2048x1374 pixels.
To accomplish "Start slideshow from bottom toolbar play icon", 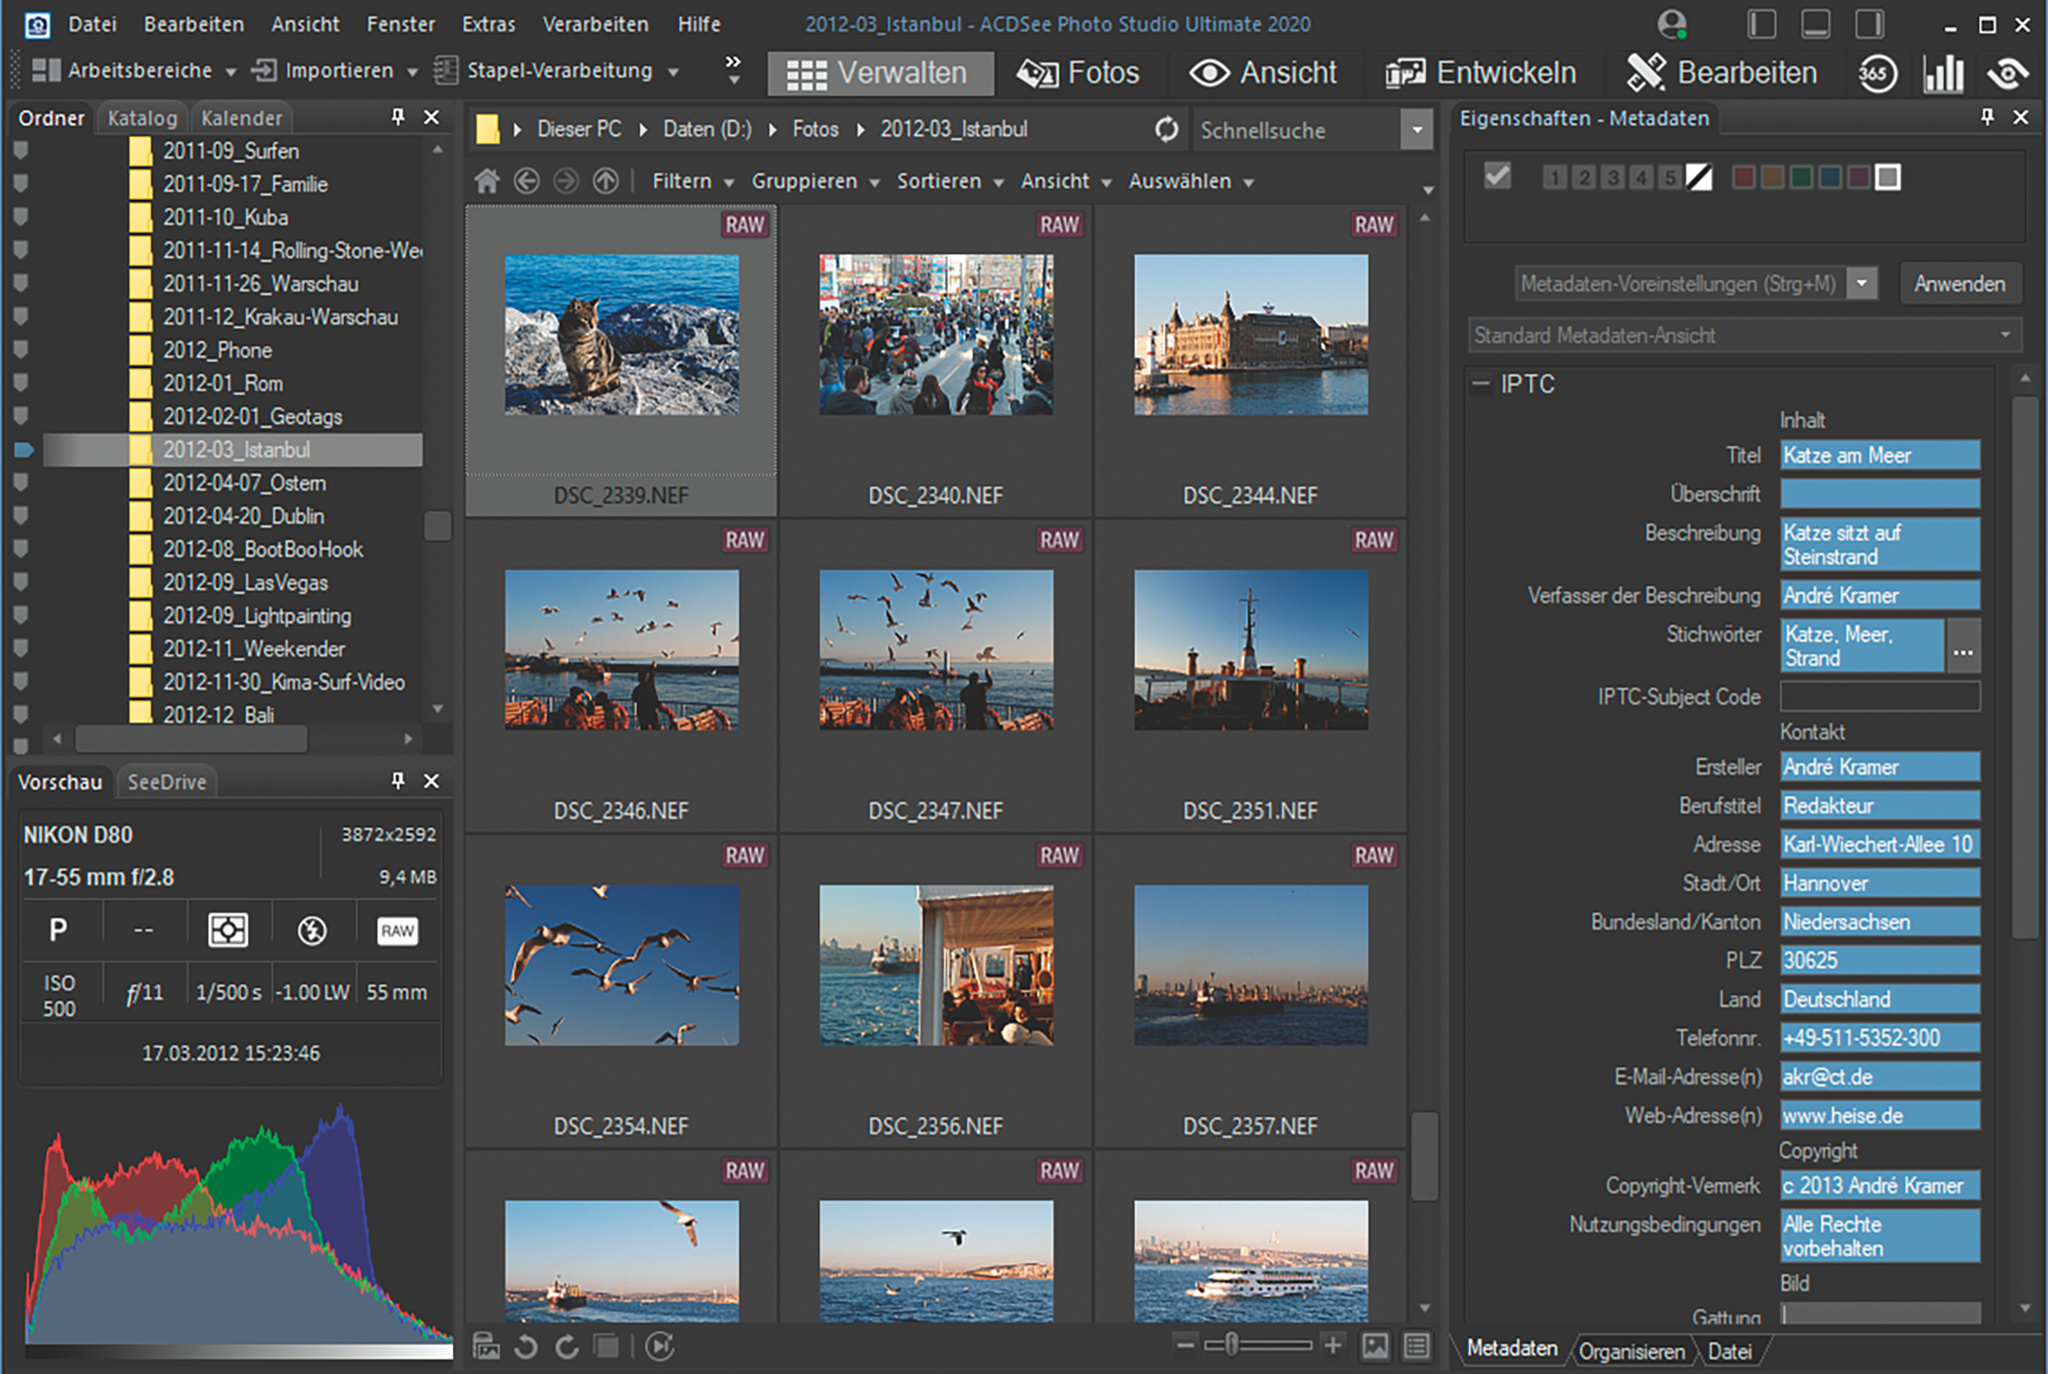I will coord(660,1347).
